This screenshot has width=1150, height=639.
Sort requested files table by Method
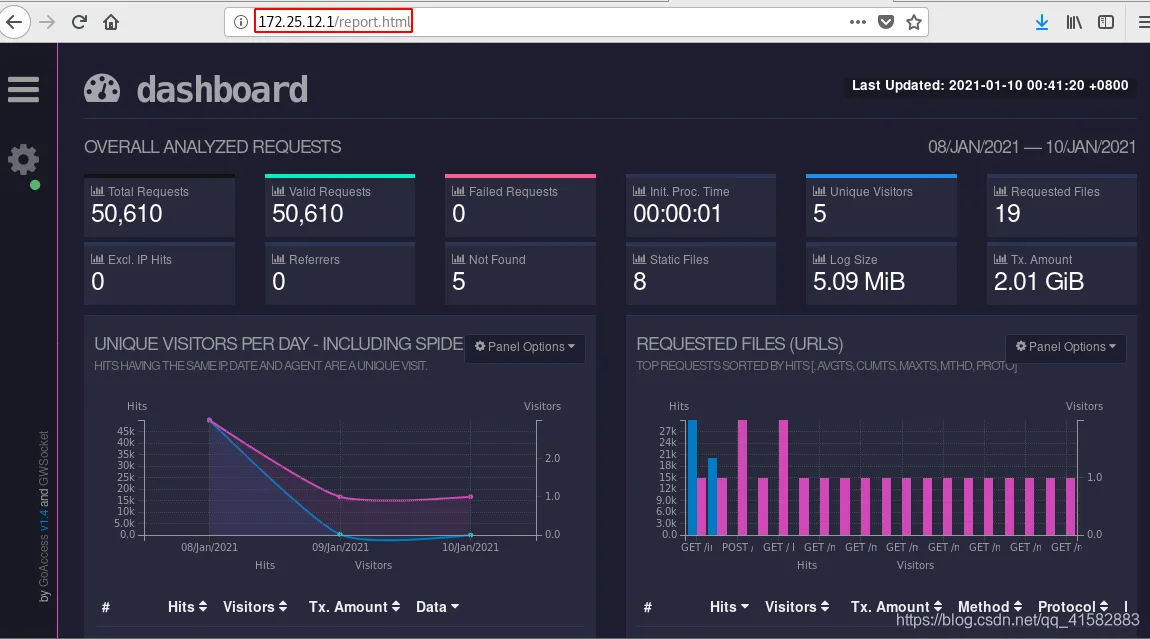coord(989,607)
